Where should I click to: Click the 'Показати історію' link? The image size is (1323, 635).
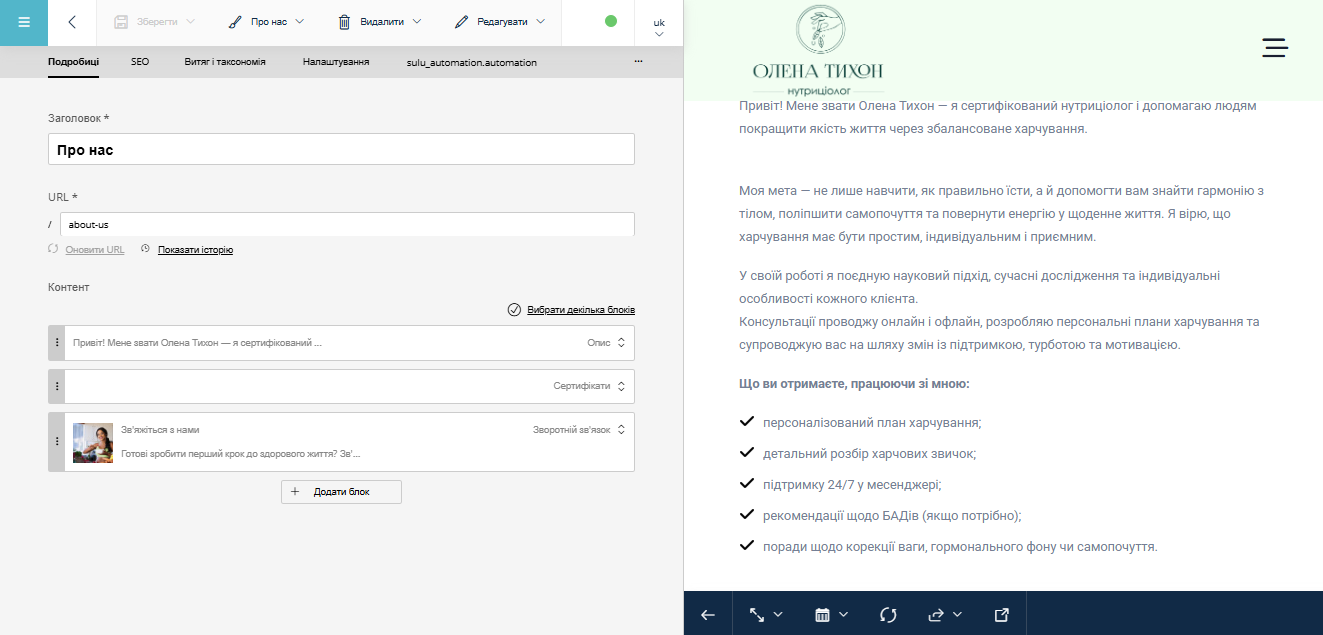(195, 250)
